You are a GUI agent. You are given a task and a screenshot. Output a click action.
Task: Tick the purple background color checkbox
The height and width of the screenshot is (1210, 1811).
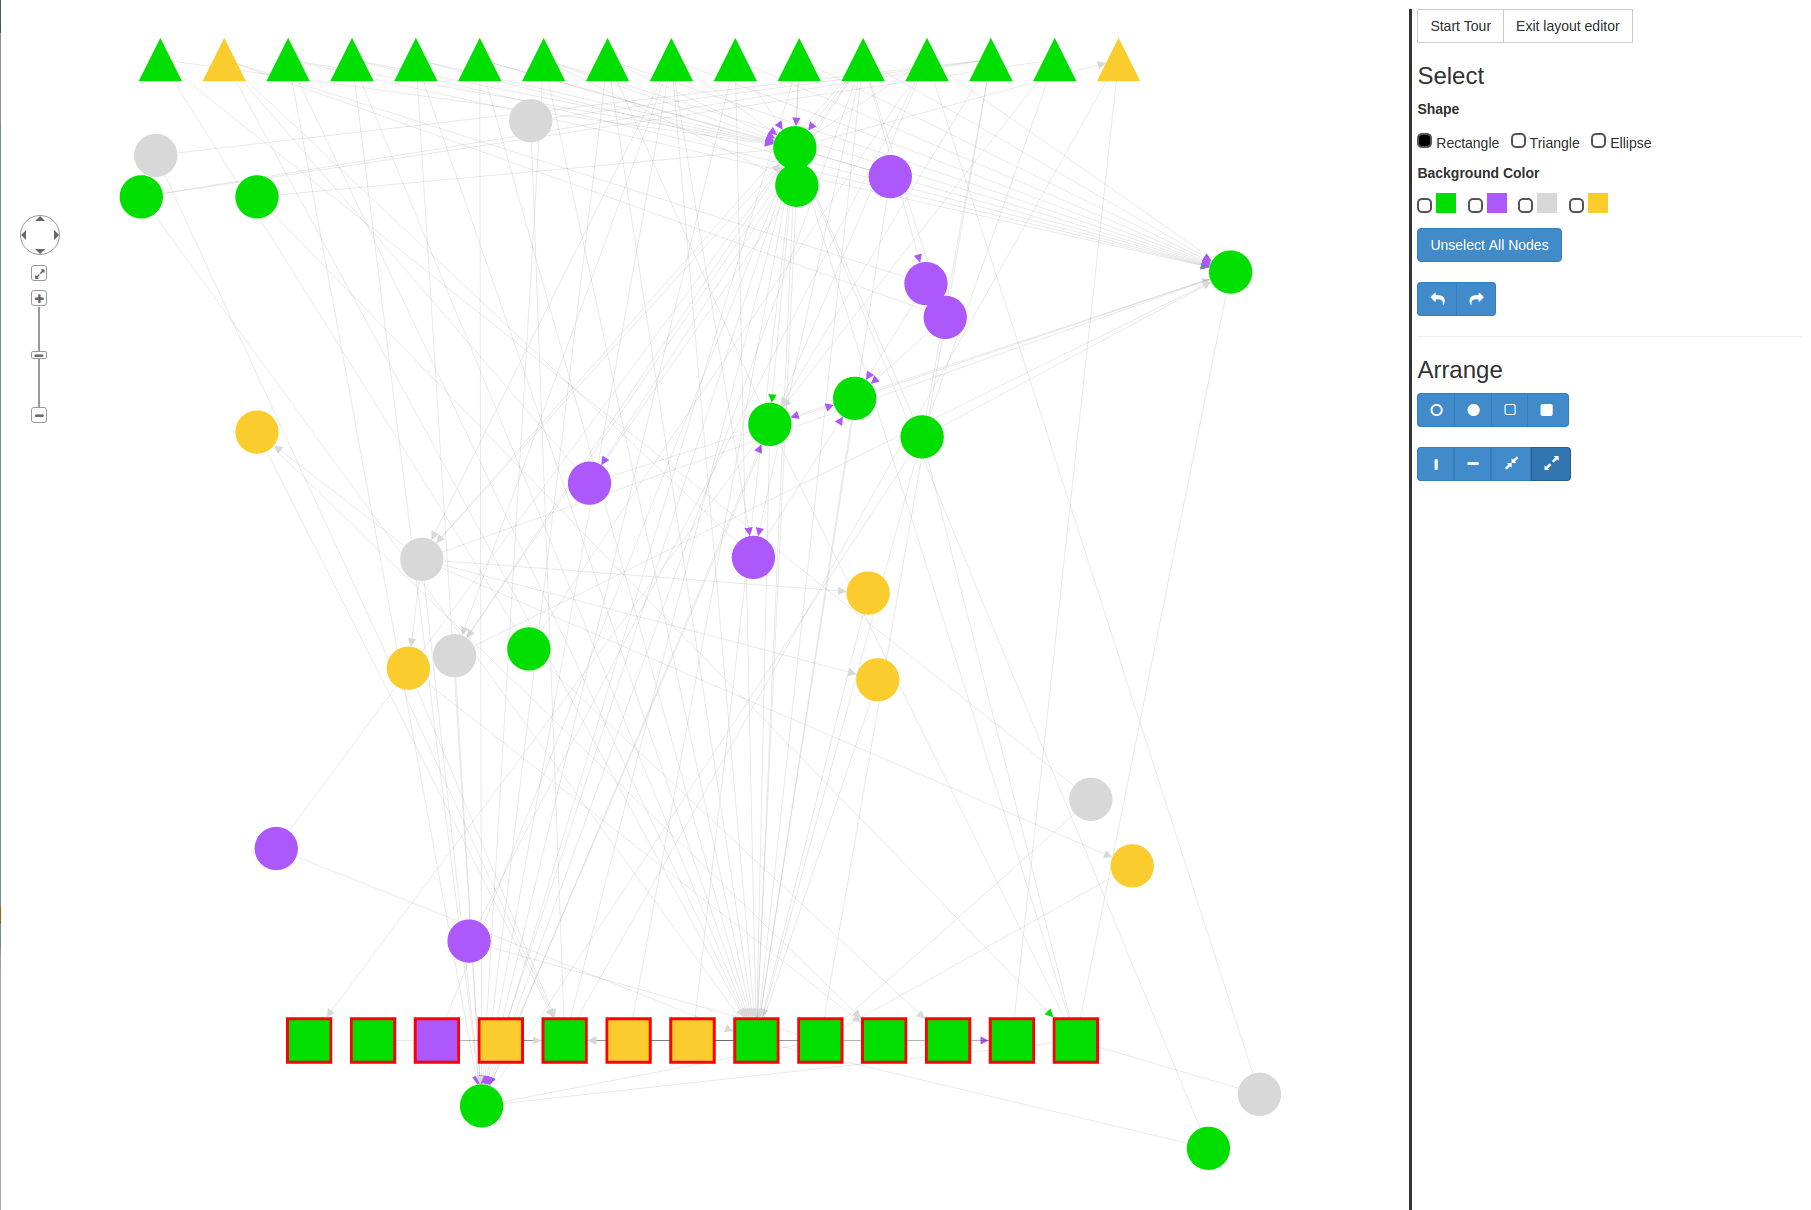point(1475,205)
